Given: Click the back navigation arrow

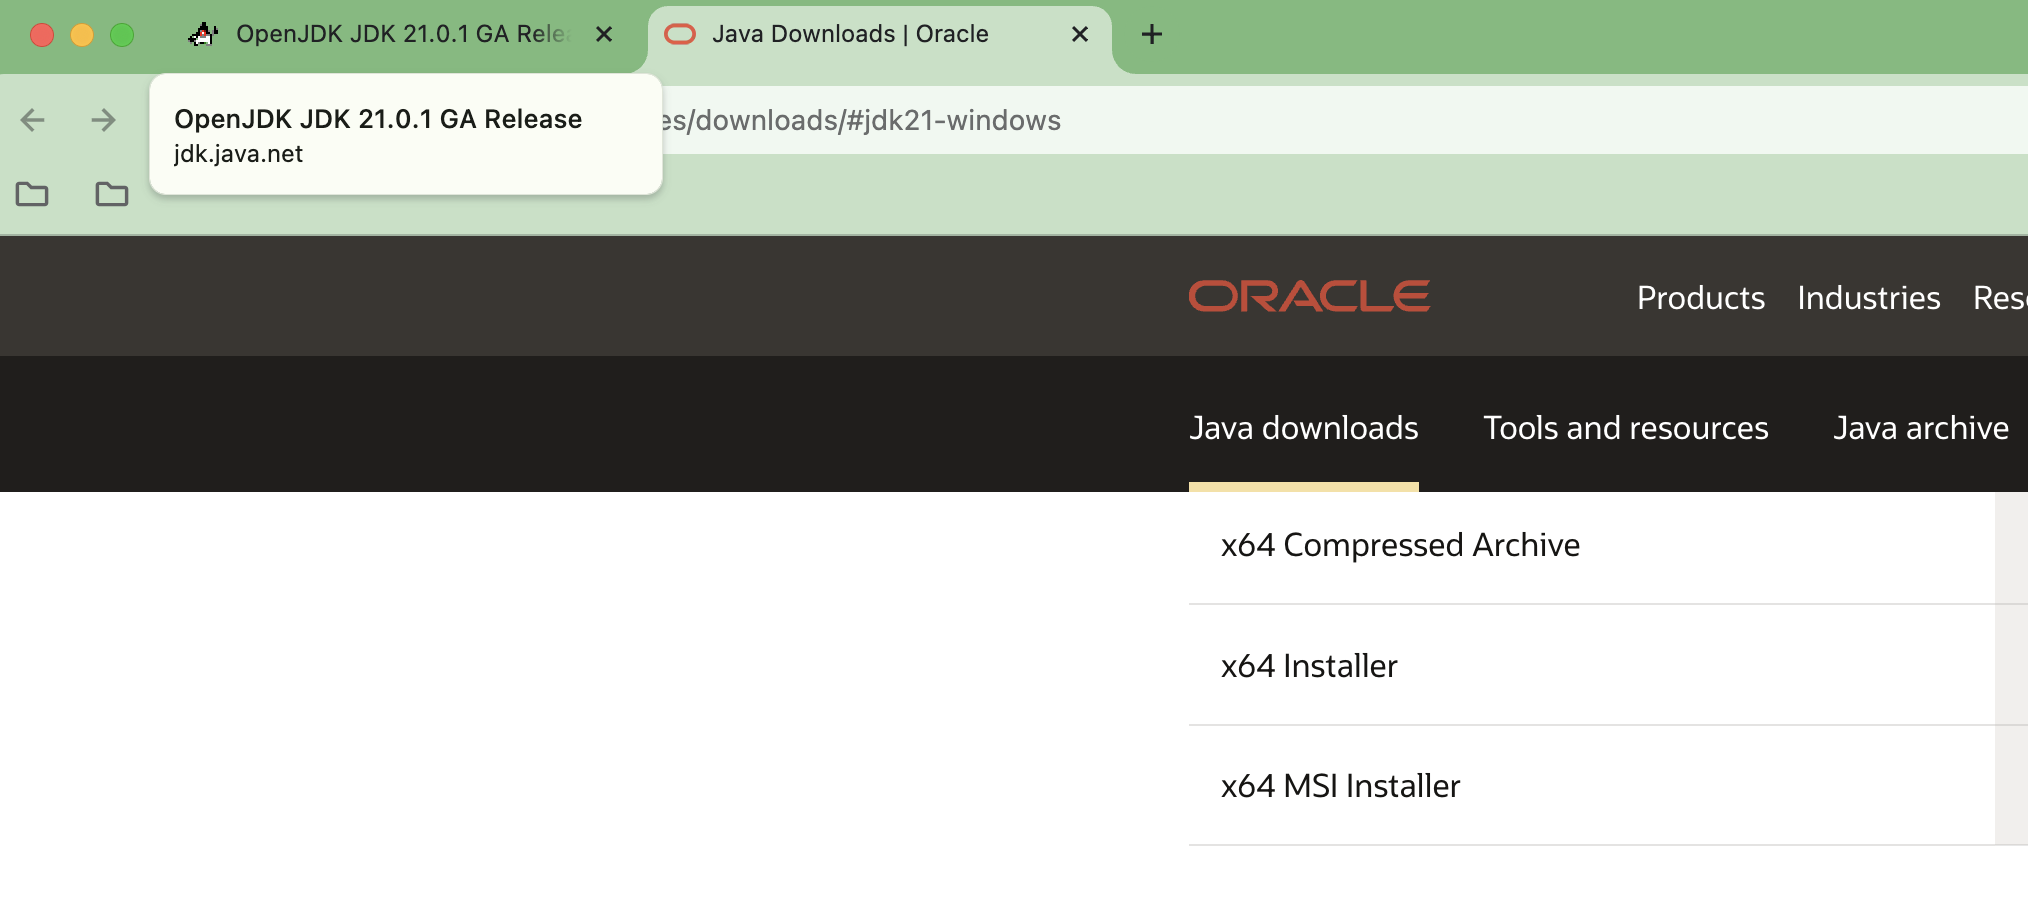Looking at the screenshot, I should (x=33, y=120).
